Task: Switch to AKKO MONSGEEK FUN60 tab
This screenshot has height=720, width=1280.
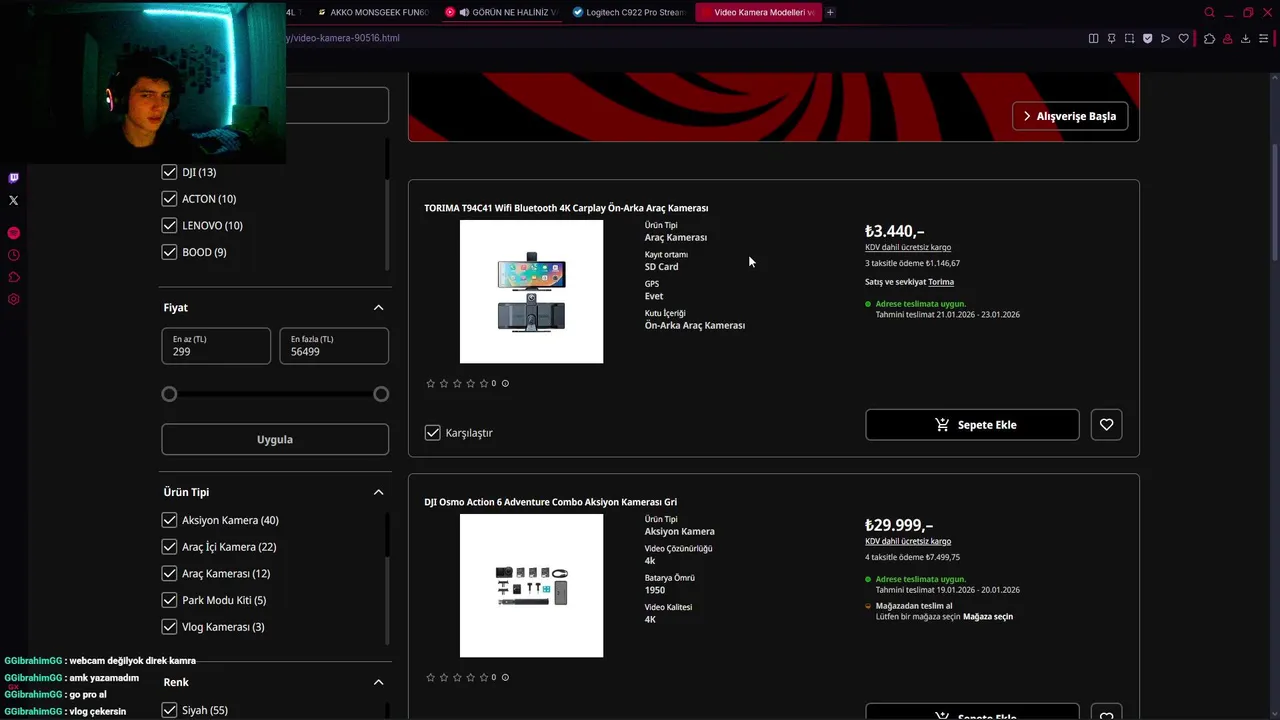Action: pyautogui.click(x=372, y=12)
